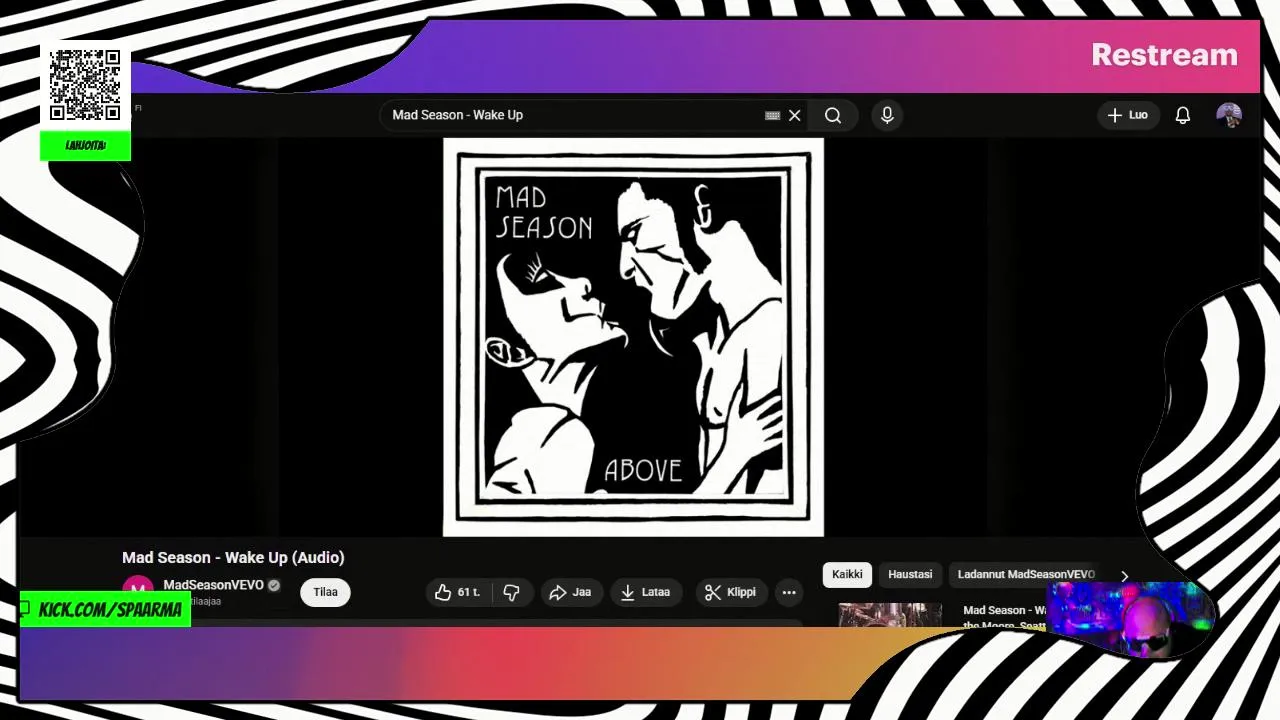Download the video with Lataa
1280x720 pixels.
tap(645, 592)
